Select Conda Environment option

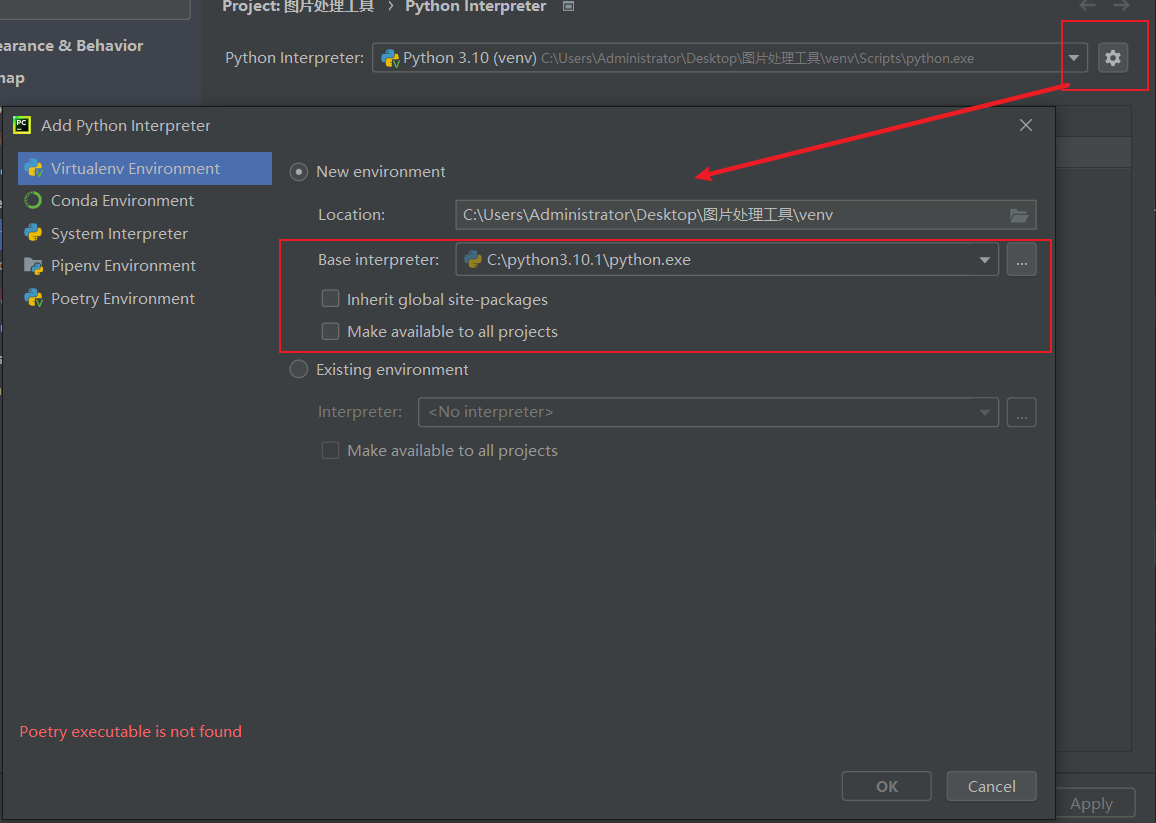(145, 201)
